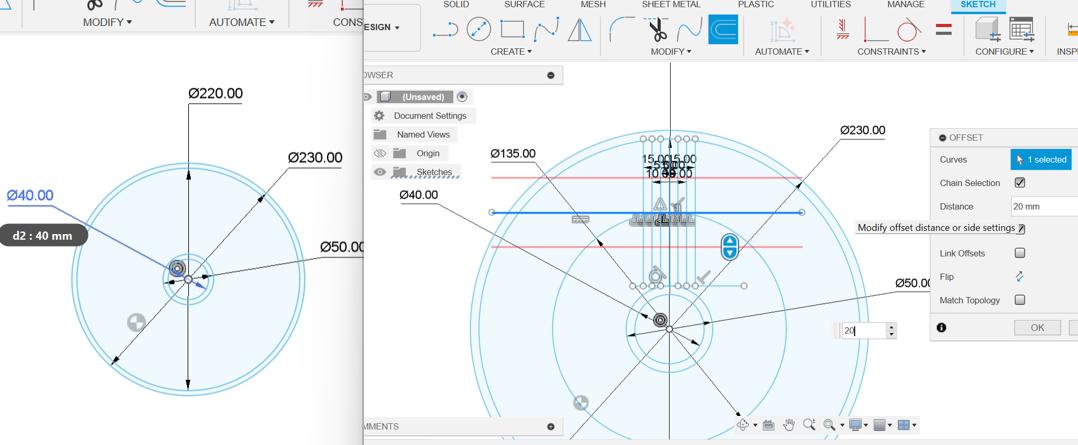Open the CONSTRAINTS dropdown menu
Viewport: 1078px width, 445px height.
click(892, 52)
